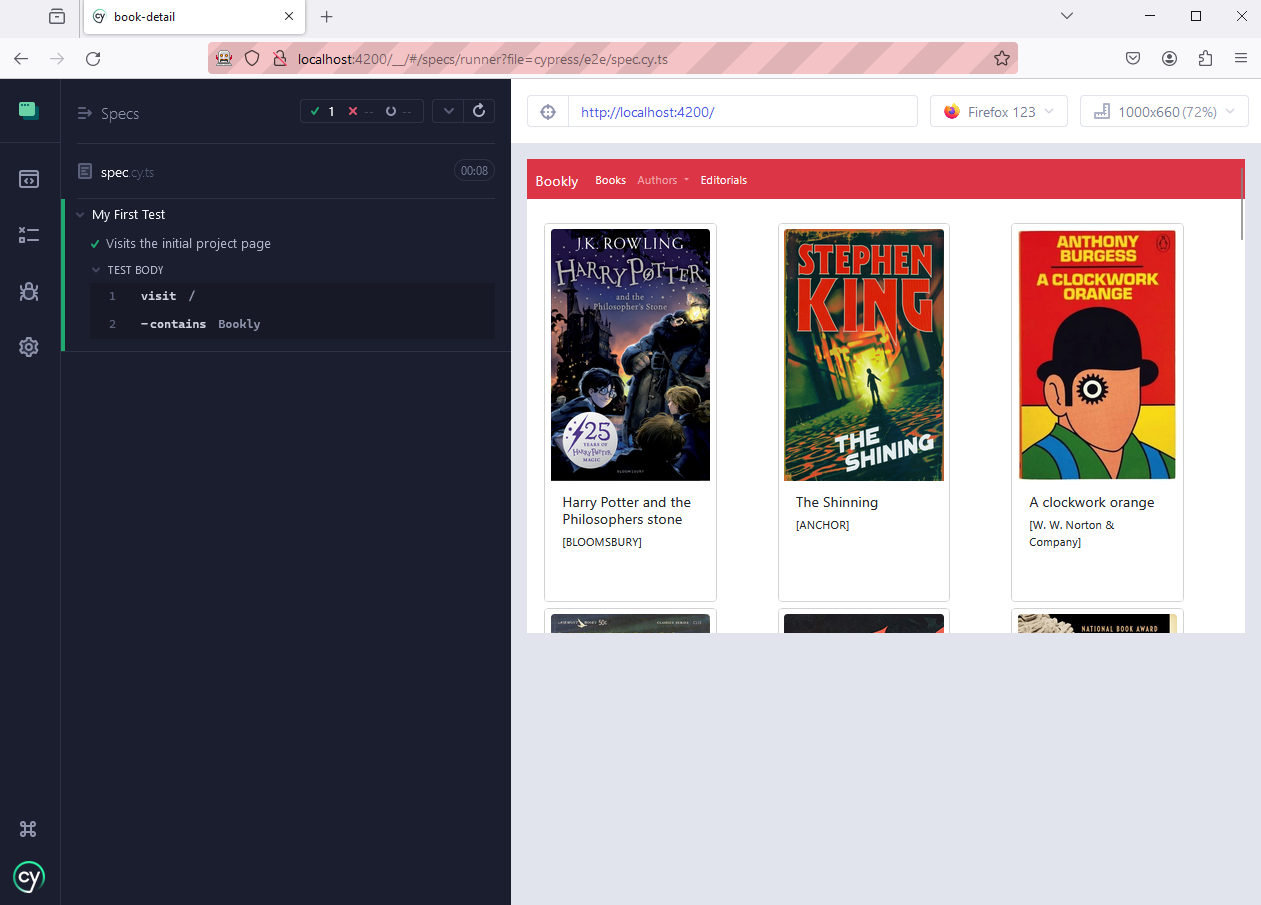Open the Firefox account menu
Viewport: 1261px width, 905px height.
(x=1169, y=59)
